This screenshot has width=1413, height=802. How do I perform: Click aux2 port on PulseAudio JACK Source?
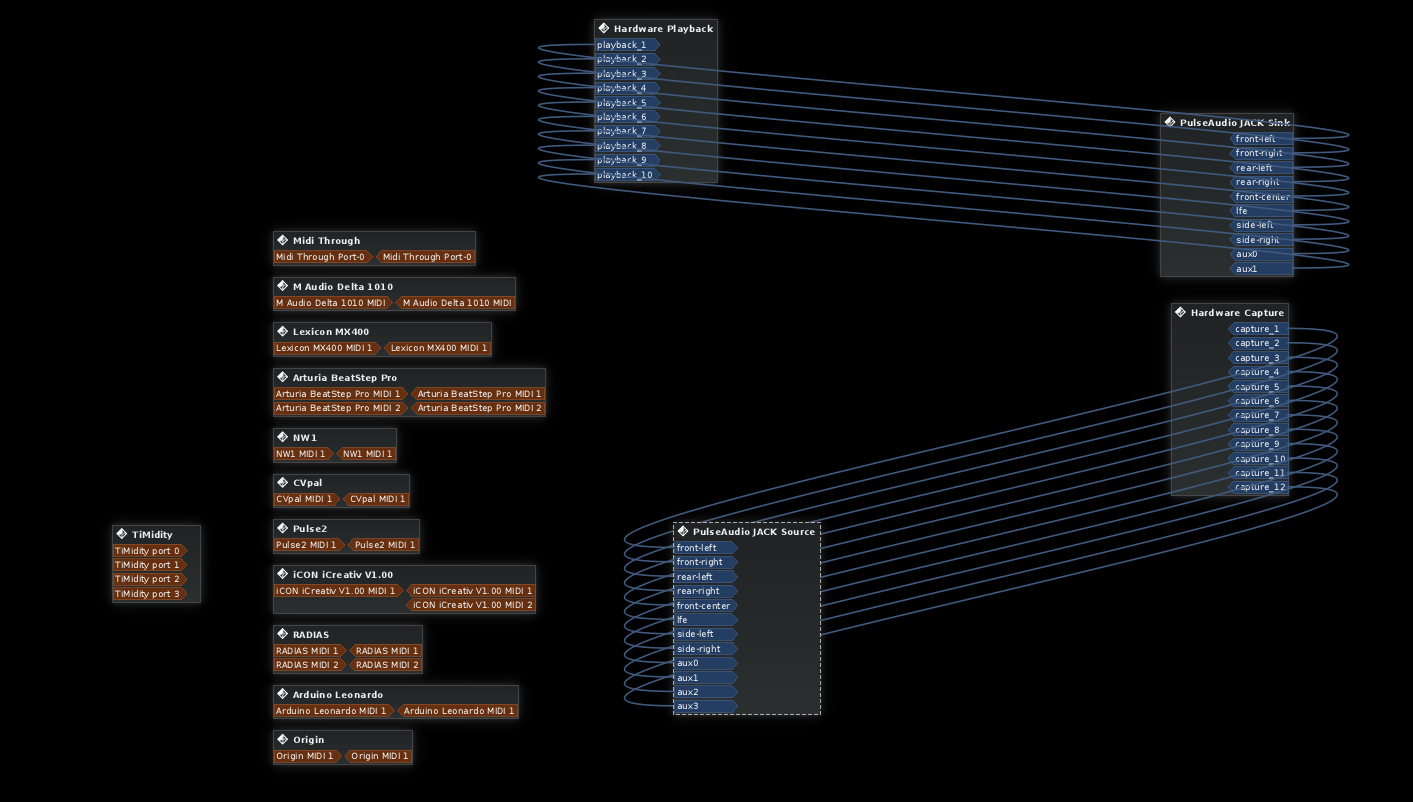tap(706, 692)
